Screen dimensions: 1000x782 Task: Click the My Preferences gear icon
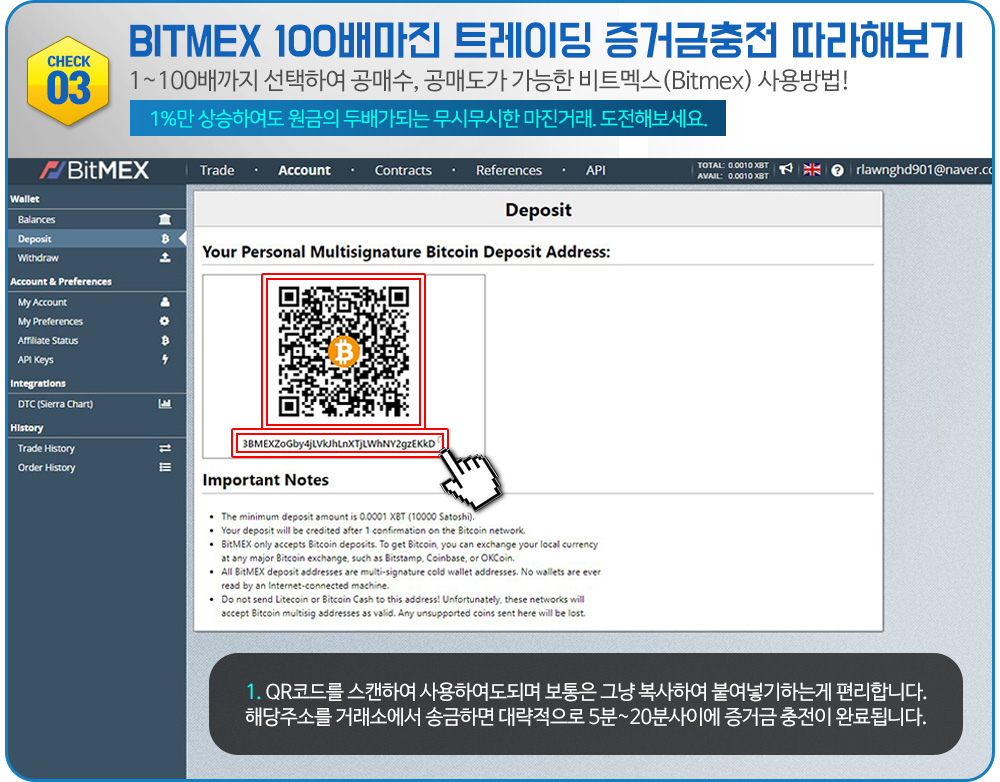click(x=165, y=321)
